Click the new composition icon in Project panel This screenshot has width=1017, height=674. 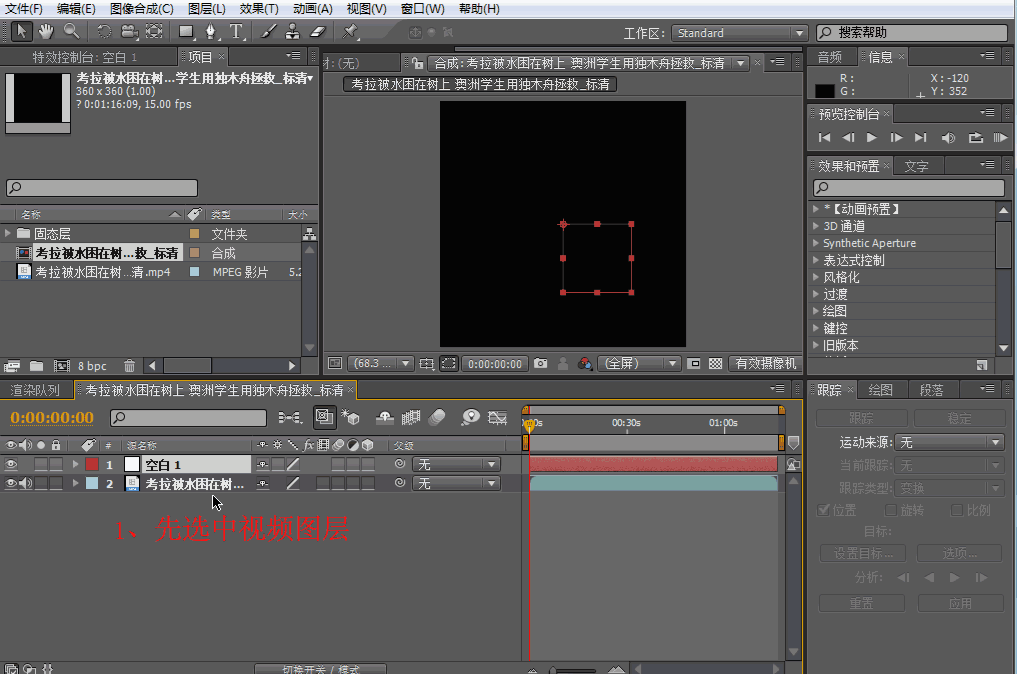point(62,366)
